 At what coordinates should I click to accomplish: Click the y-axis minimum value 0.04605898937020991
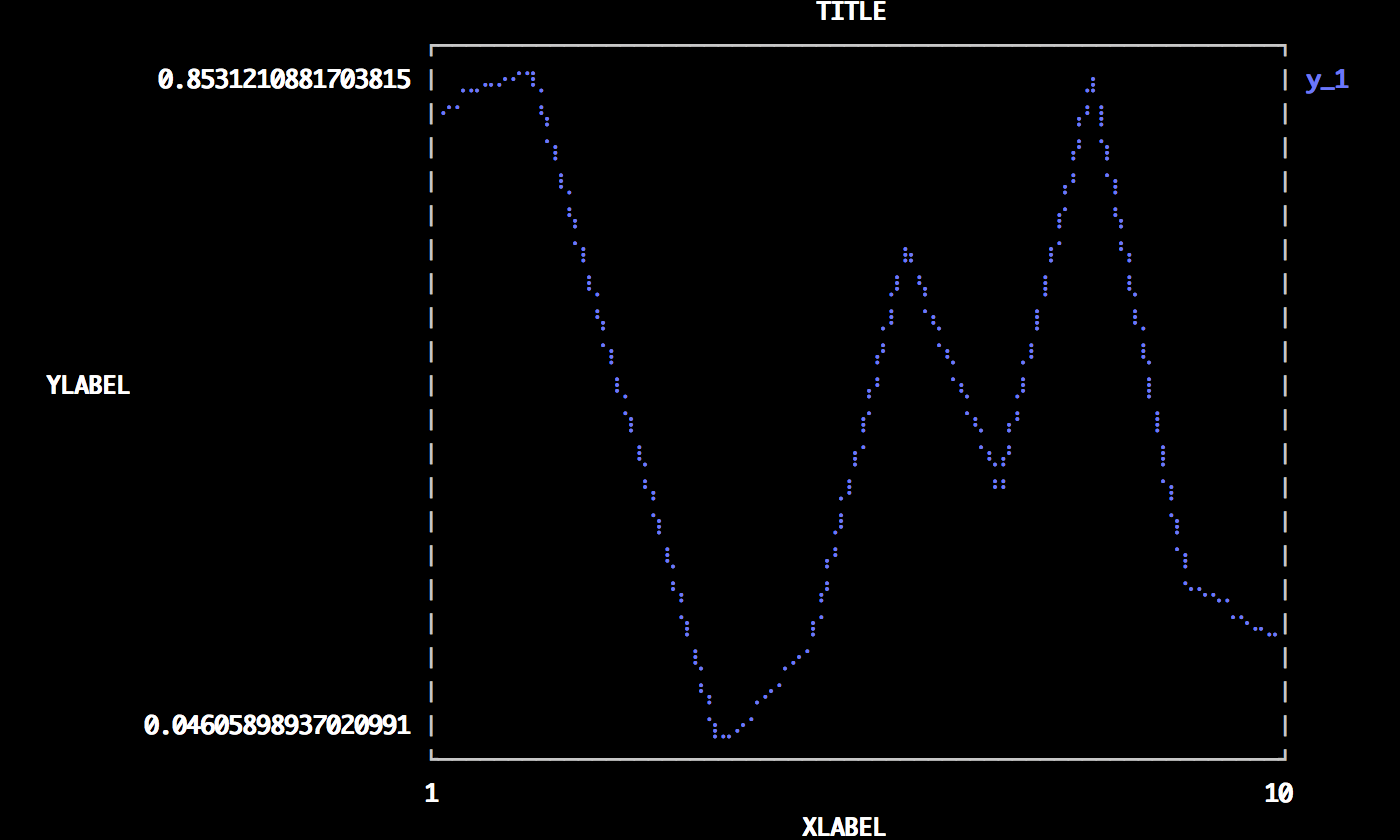[277, 725]
